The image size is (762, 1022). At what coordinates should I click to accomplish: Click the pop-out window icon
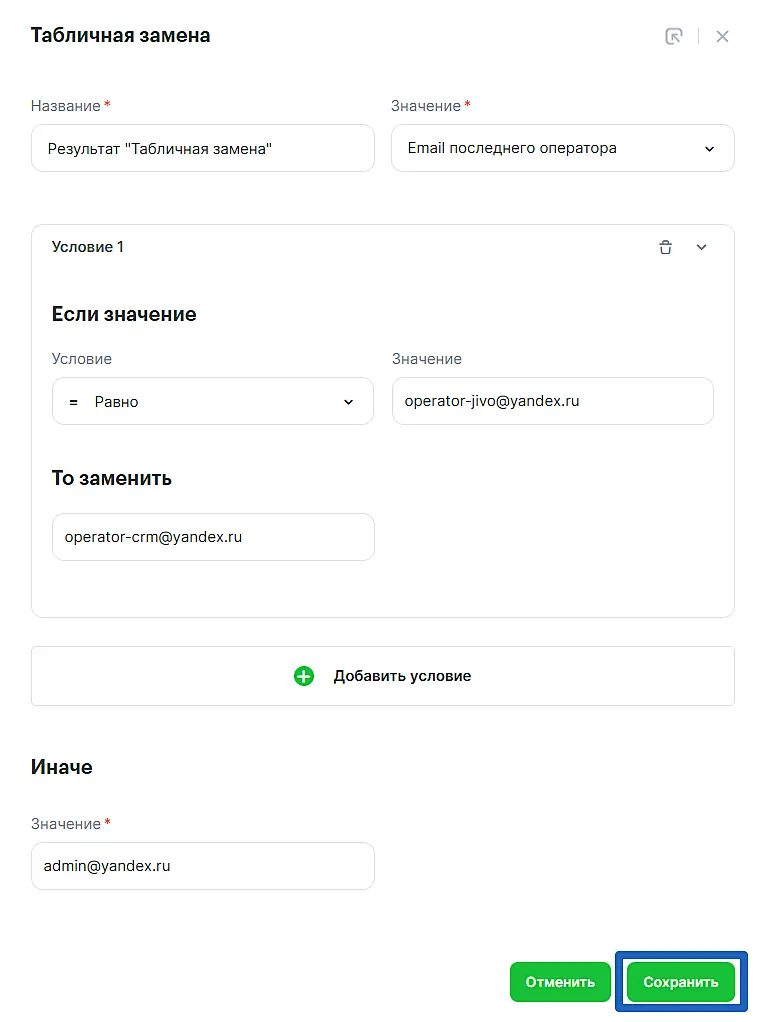[x=674, y=36]
